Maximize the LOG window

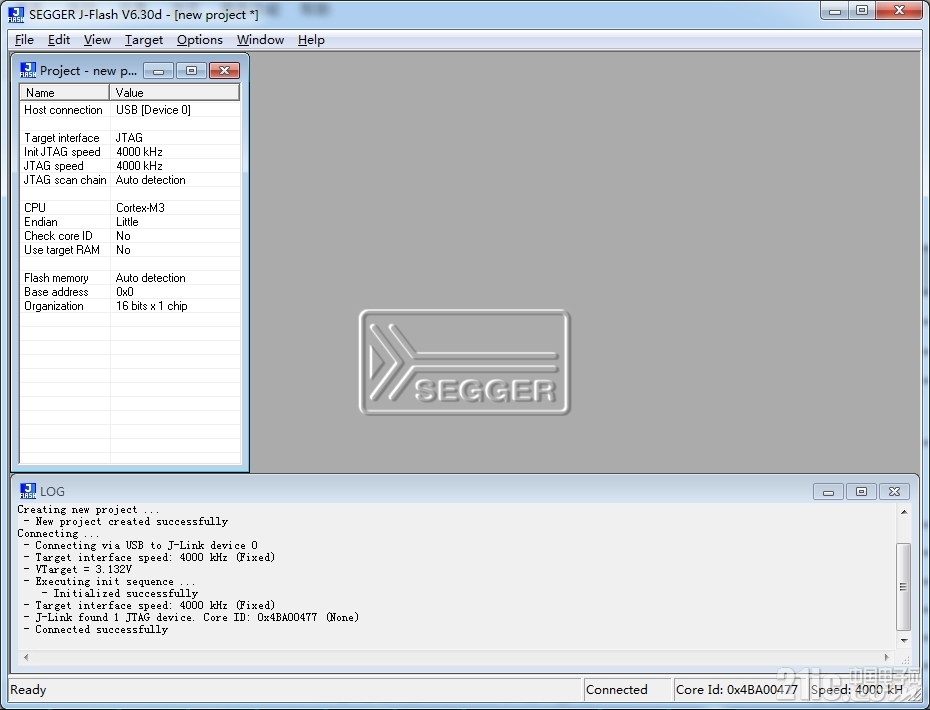pyautogui.click(x=861, y=491)
